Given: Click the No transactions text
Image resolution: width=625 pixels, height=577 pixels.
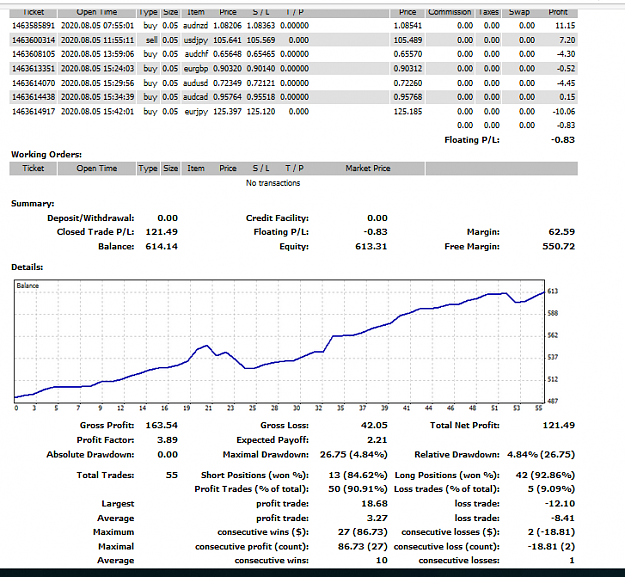Looking at the screenshot, I should point(273,183).
